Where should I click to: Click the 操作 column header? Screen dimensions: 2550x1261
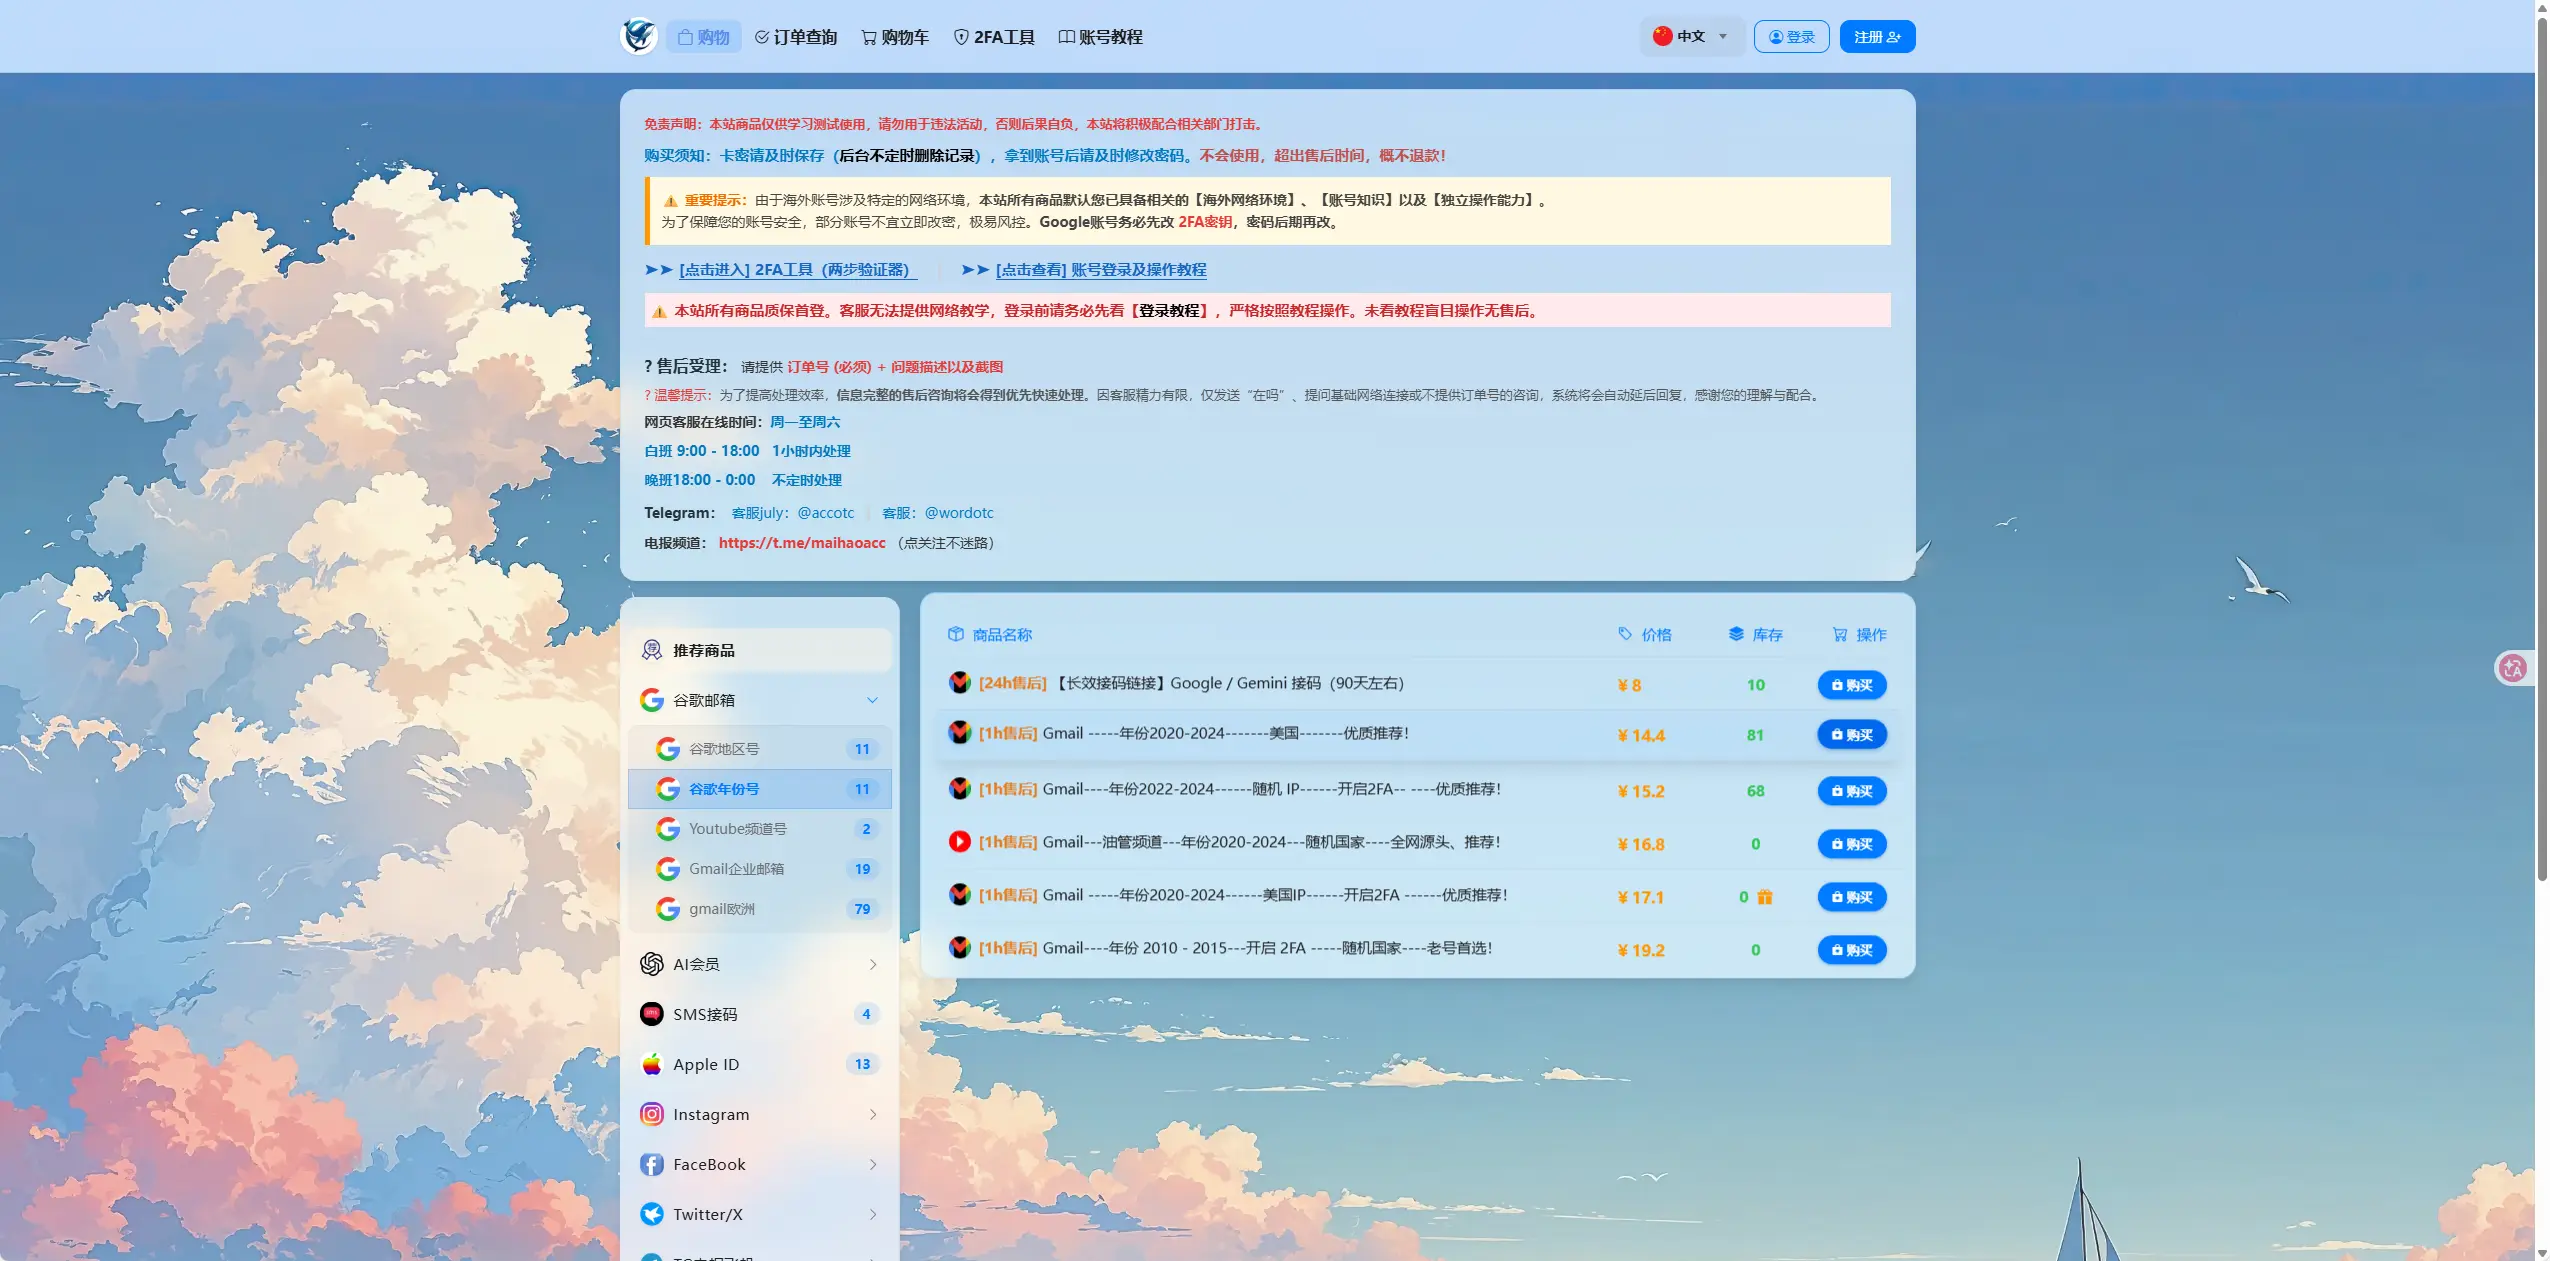(1860, 635)
